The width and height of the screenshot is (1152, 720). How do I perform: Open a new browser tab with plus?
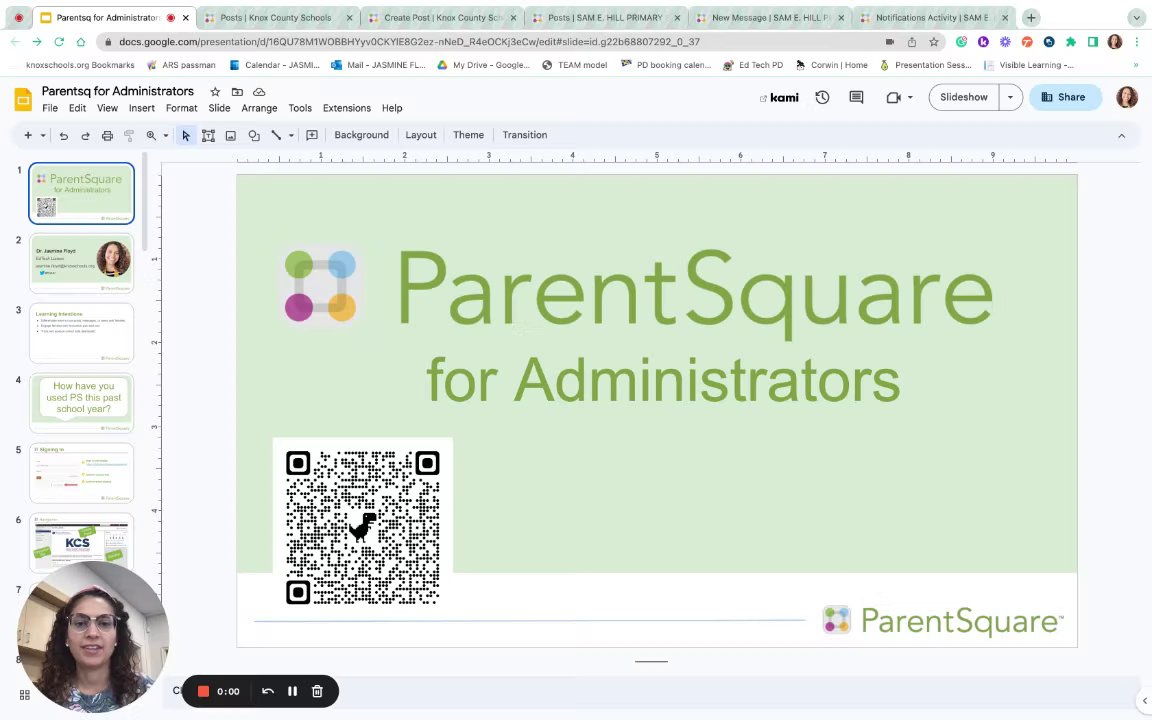[1031, 18]
